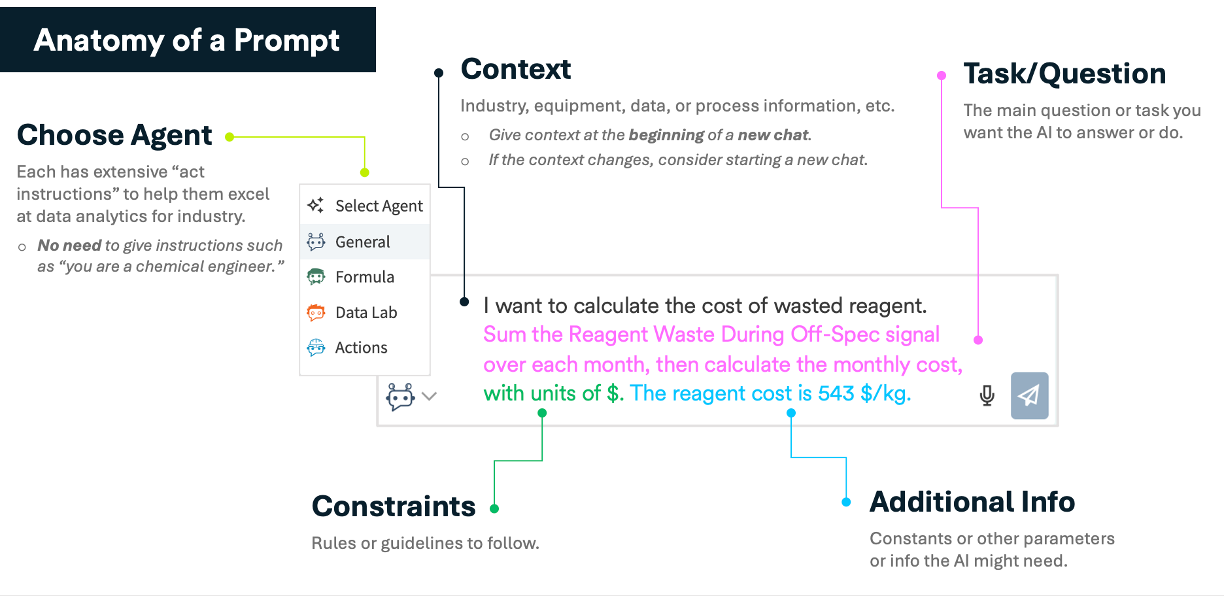
Task: Choose the Formula menu entry label
Action: pos(365,277)
